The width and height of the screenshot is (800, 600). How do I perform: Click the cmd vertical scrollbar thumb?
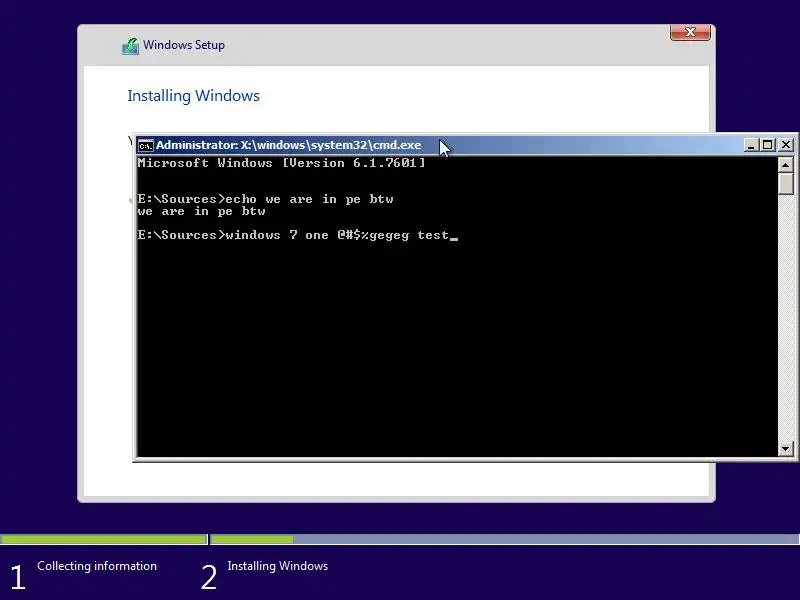point(785,183)
